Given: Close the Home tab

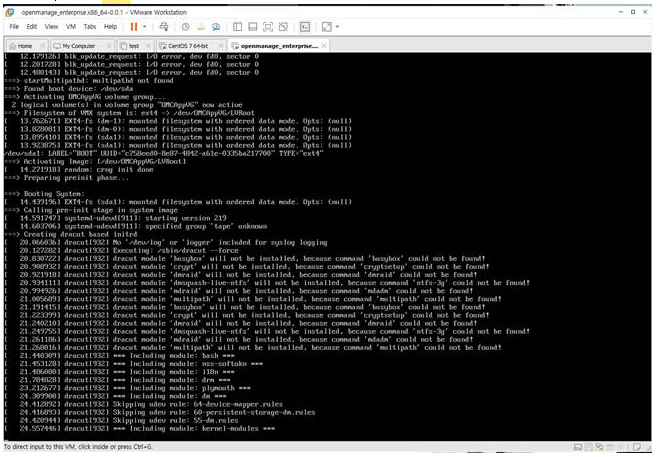Looking at the screenshot, I should [x=42, y=46].
